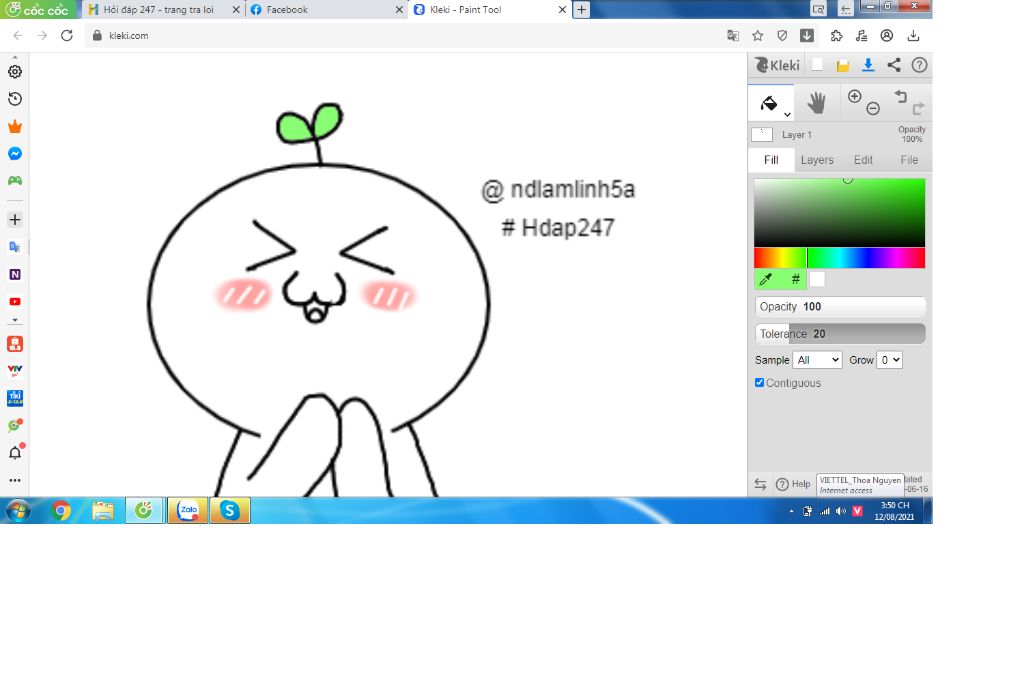1024x700 pixels.
Task: Open an image file via folder icon
Action: [x=842, y=65]
